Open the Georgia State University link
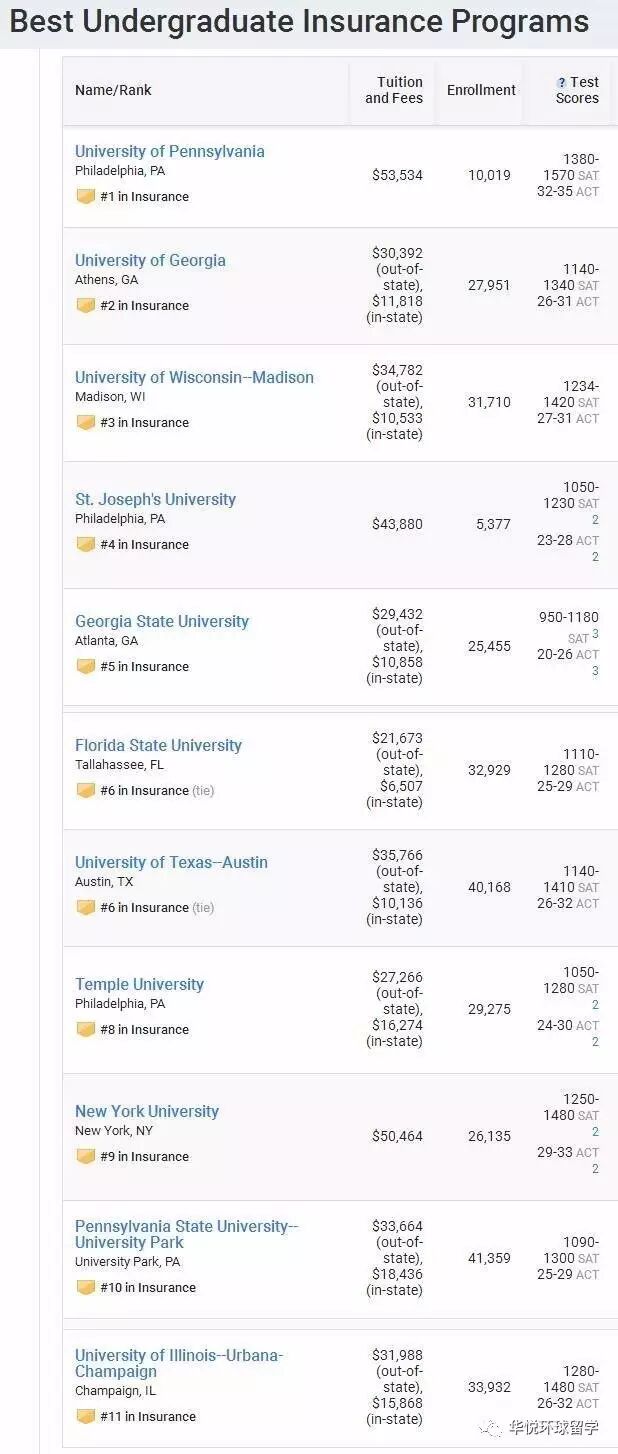 (x=162, y=622)
